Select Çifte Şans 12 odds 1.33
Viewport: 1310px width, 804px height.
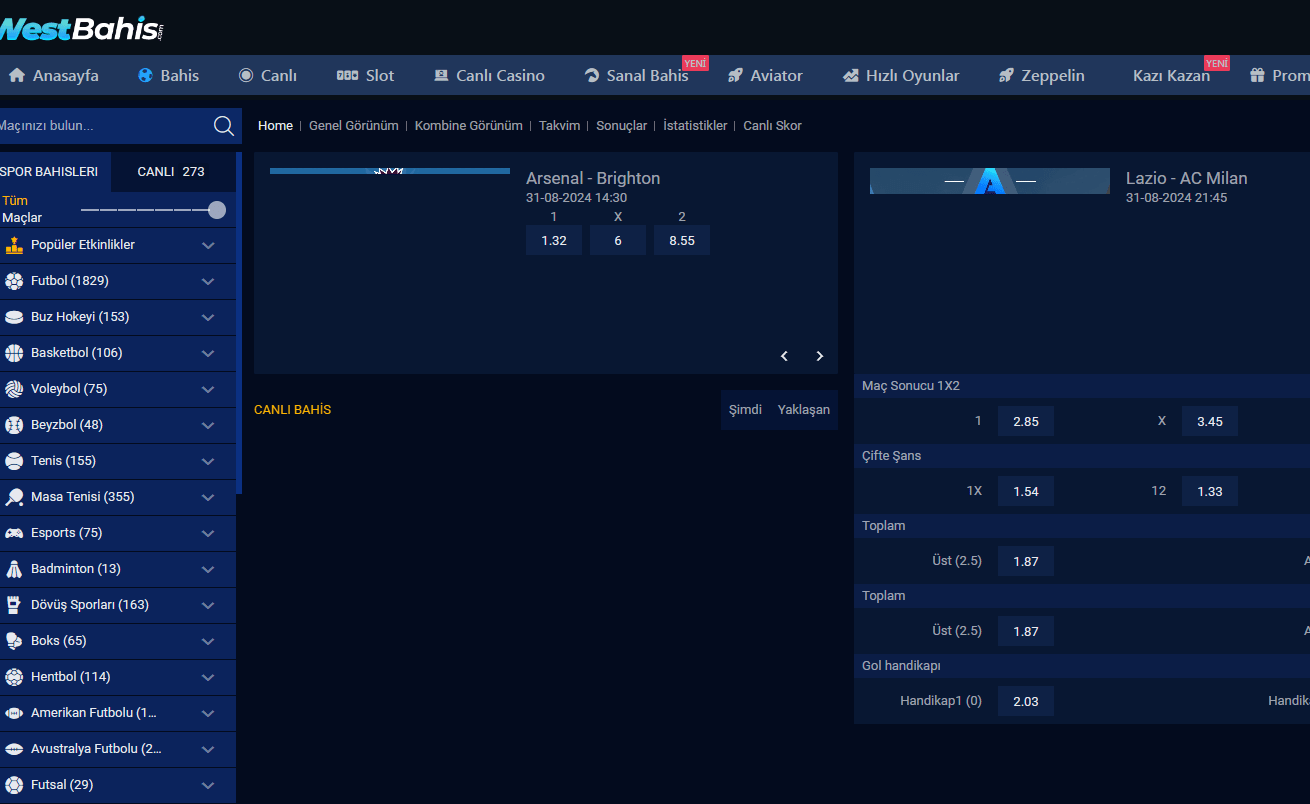(1210, 491)
